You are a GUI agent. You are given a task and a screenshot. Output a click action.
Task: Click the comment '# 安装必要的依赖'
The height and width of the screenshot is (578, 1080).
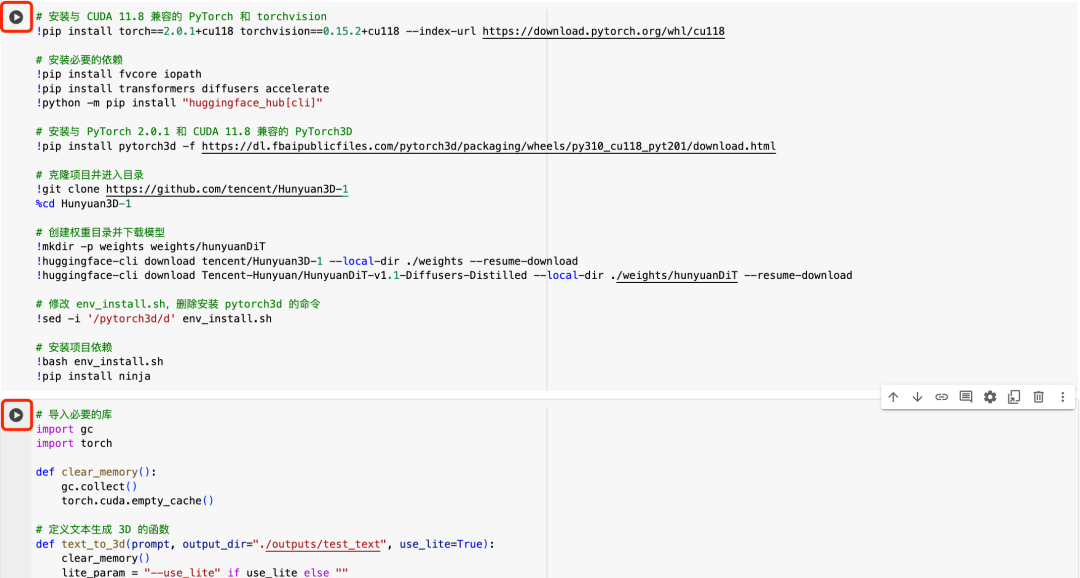click(x=79, y=60)
